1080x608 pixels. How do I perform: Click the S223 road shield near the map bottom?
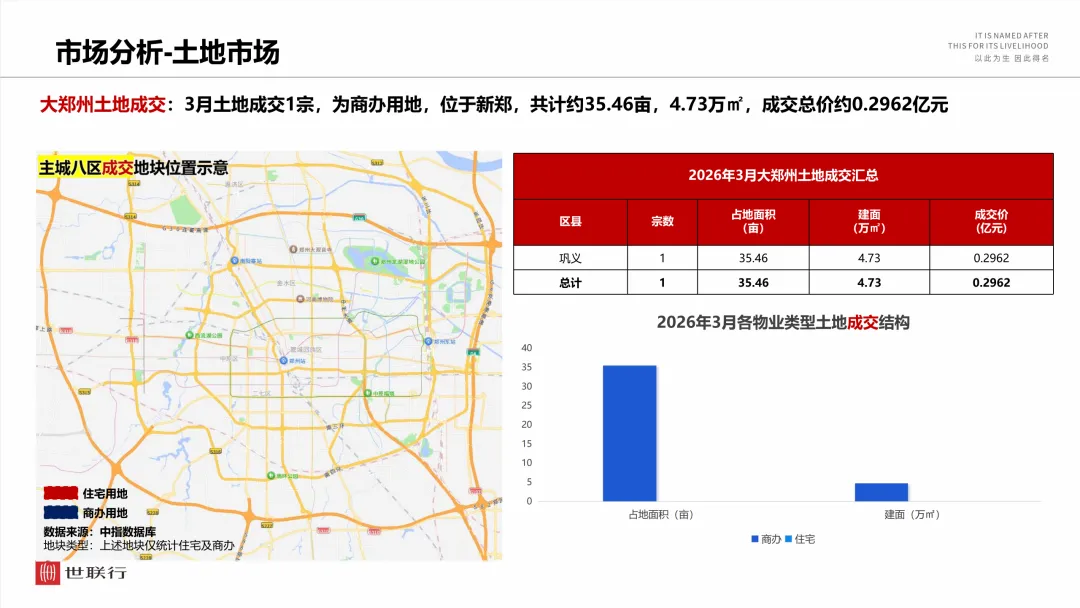click(265, 525)
